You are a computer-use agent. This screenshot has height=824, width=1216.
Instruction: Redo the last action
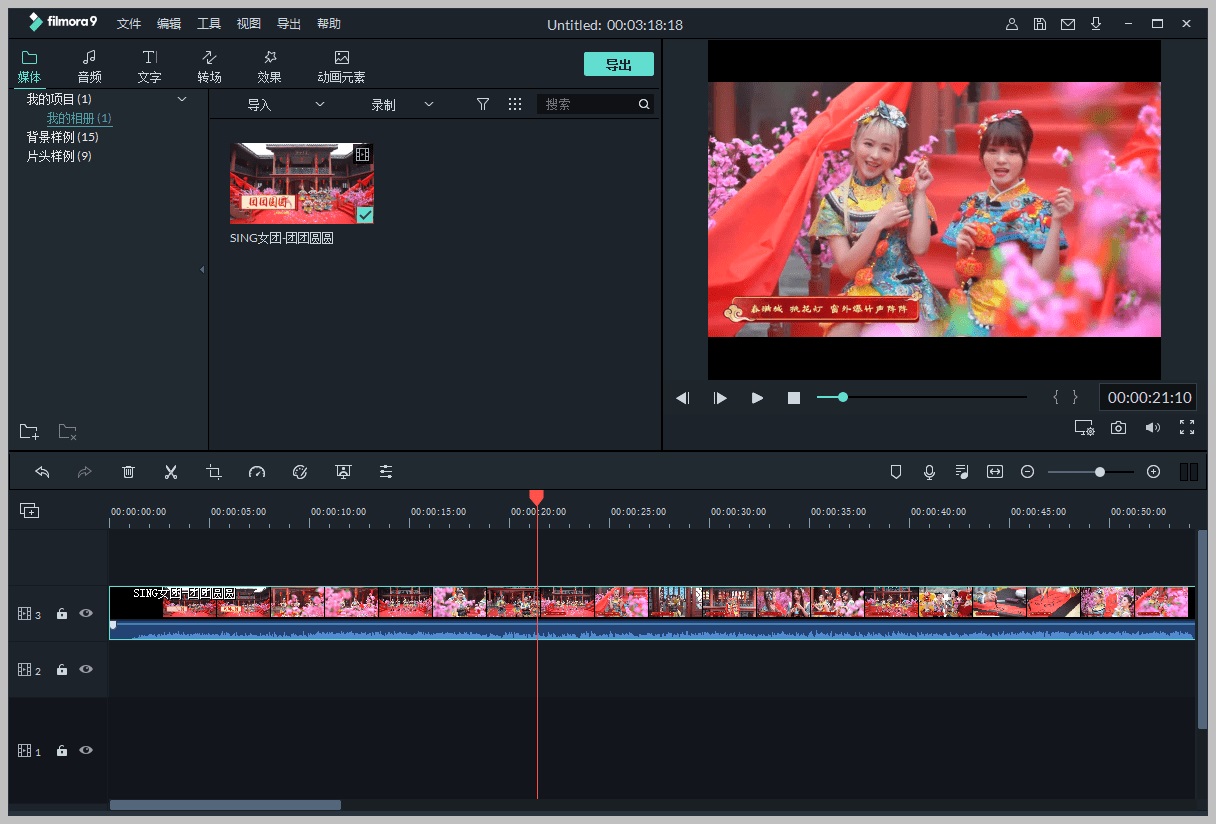coord(85,472)
